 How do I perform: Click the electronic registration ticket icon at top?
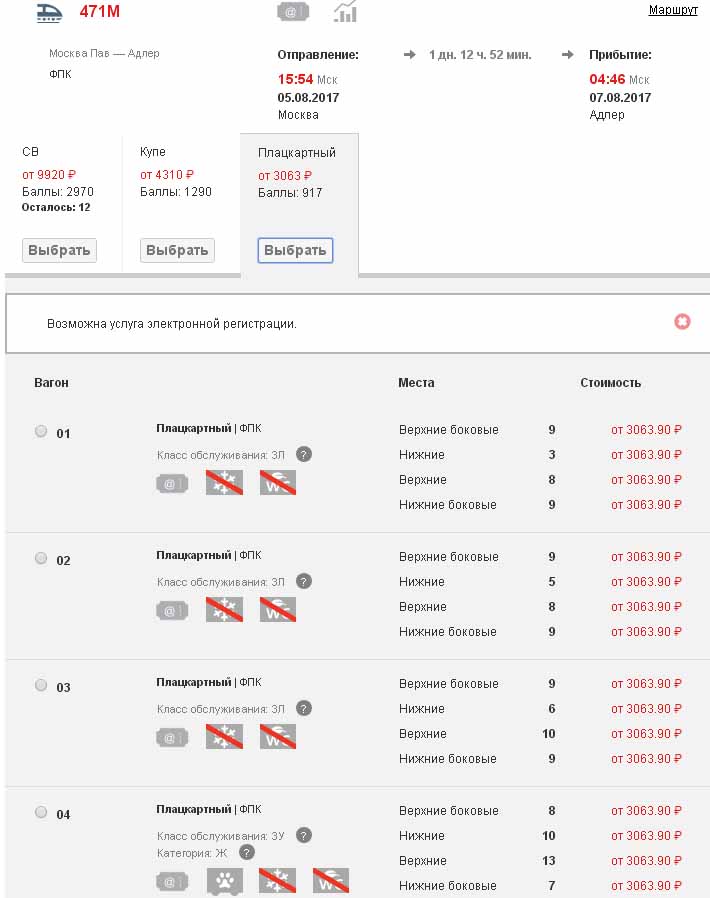point(292,12)
